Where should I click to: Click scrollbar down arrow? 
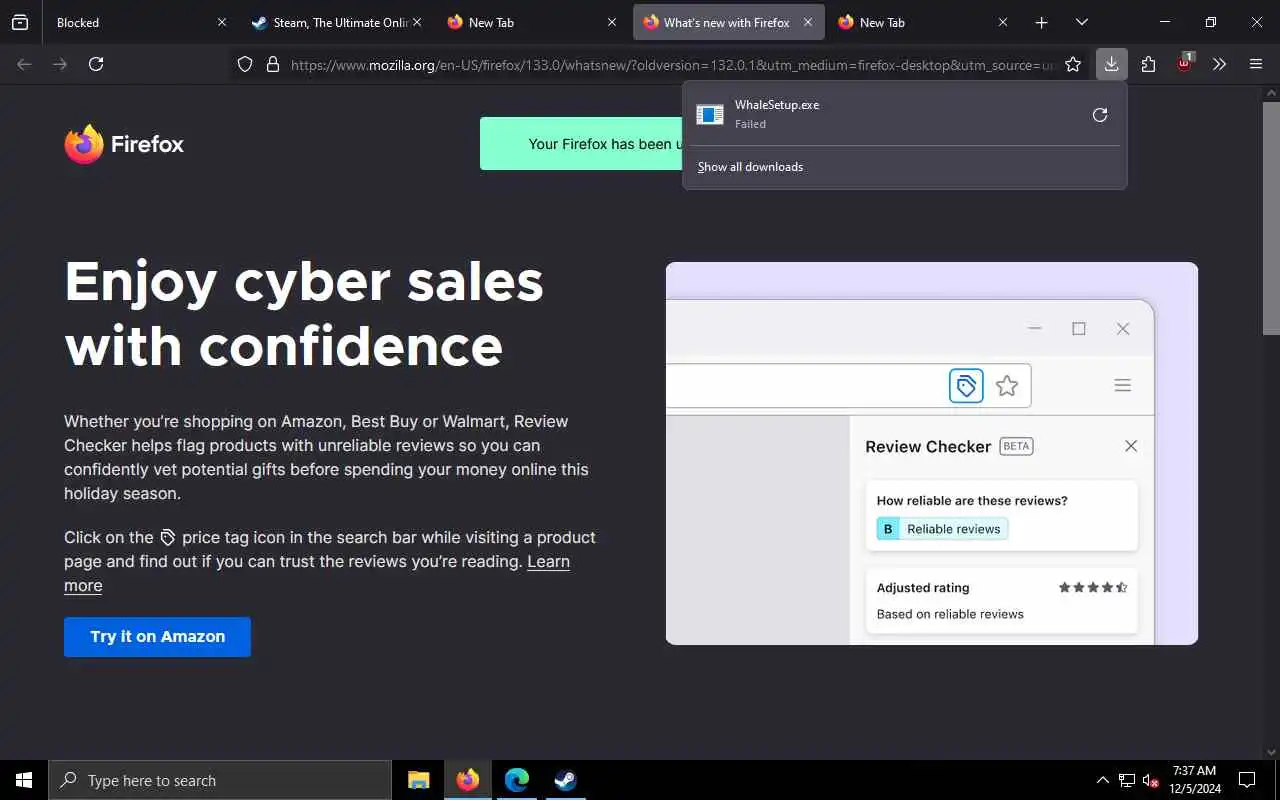[x=1271, y=752]
